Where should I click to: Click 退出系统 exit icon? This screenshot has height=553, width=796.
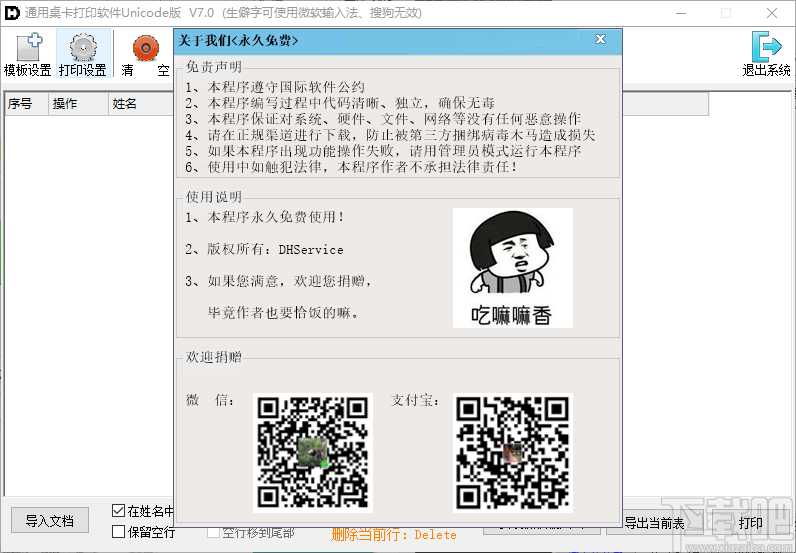(x=766, y=54)
